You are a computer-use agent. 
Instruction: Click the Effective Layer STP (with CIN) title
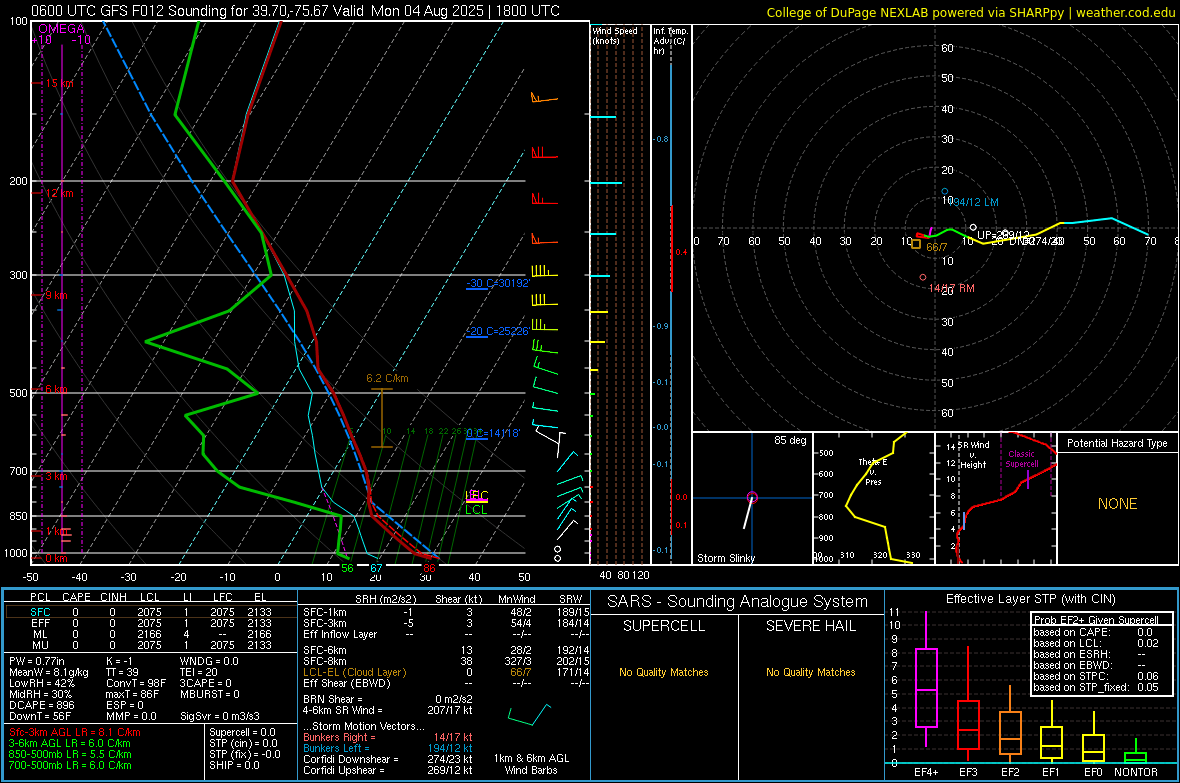click(1030, 599)
